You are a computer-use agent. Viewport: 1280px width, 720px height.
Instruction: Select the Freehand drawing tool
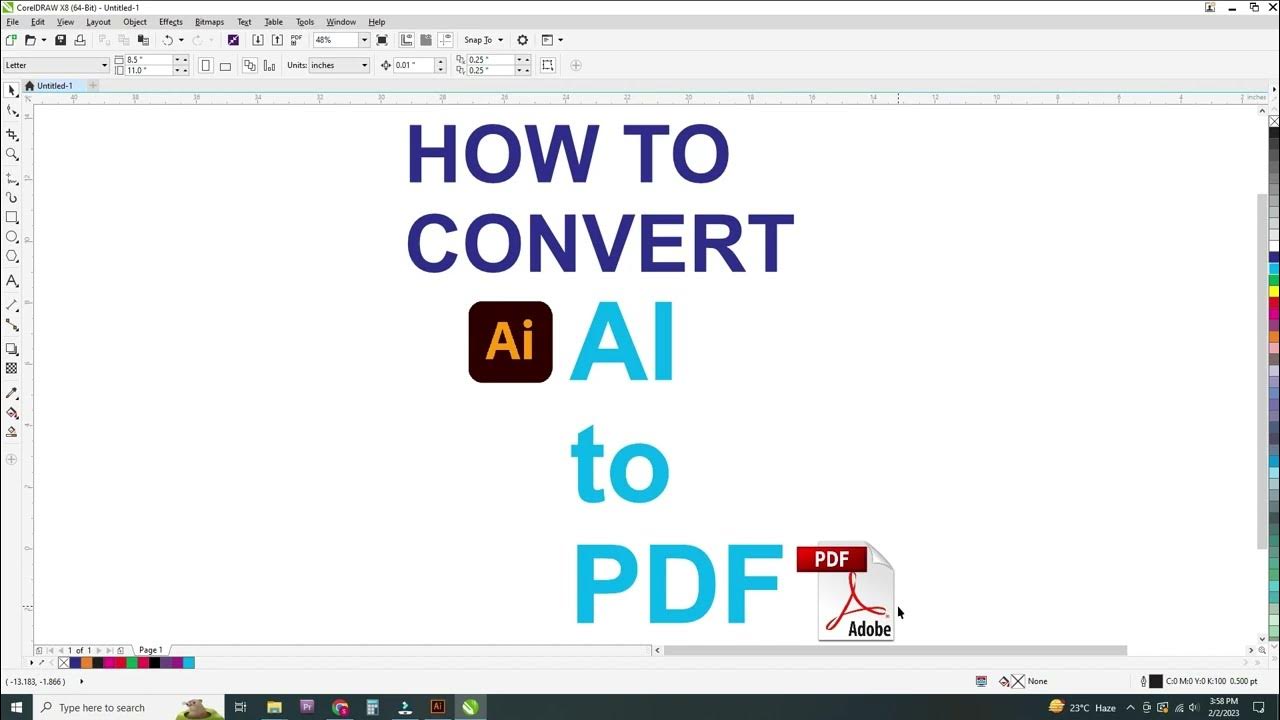point(12,178)
